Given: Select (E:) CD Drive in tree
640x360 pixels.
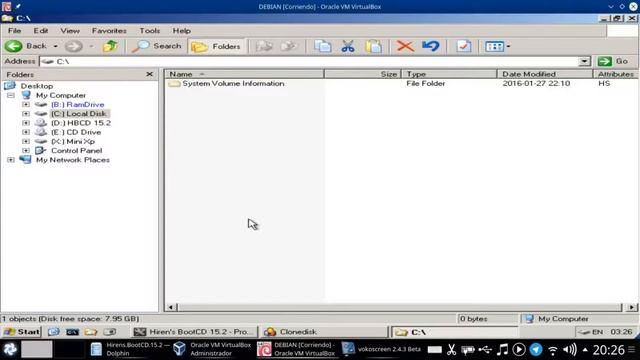Looking at the screenshot, I should (x=76, y=132).
